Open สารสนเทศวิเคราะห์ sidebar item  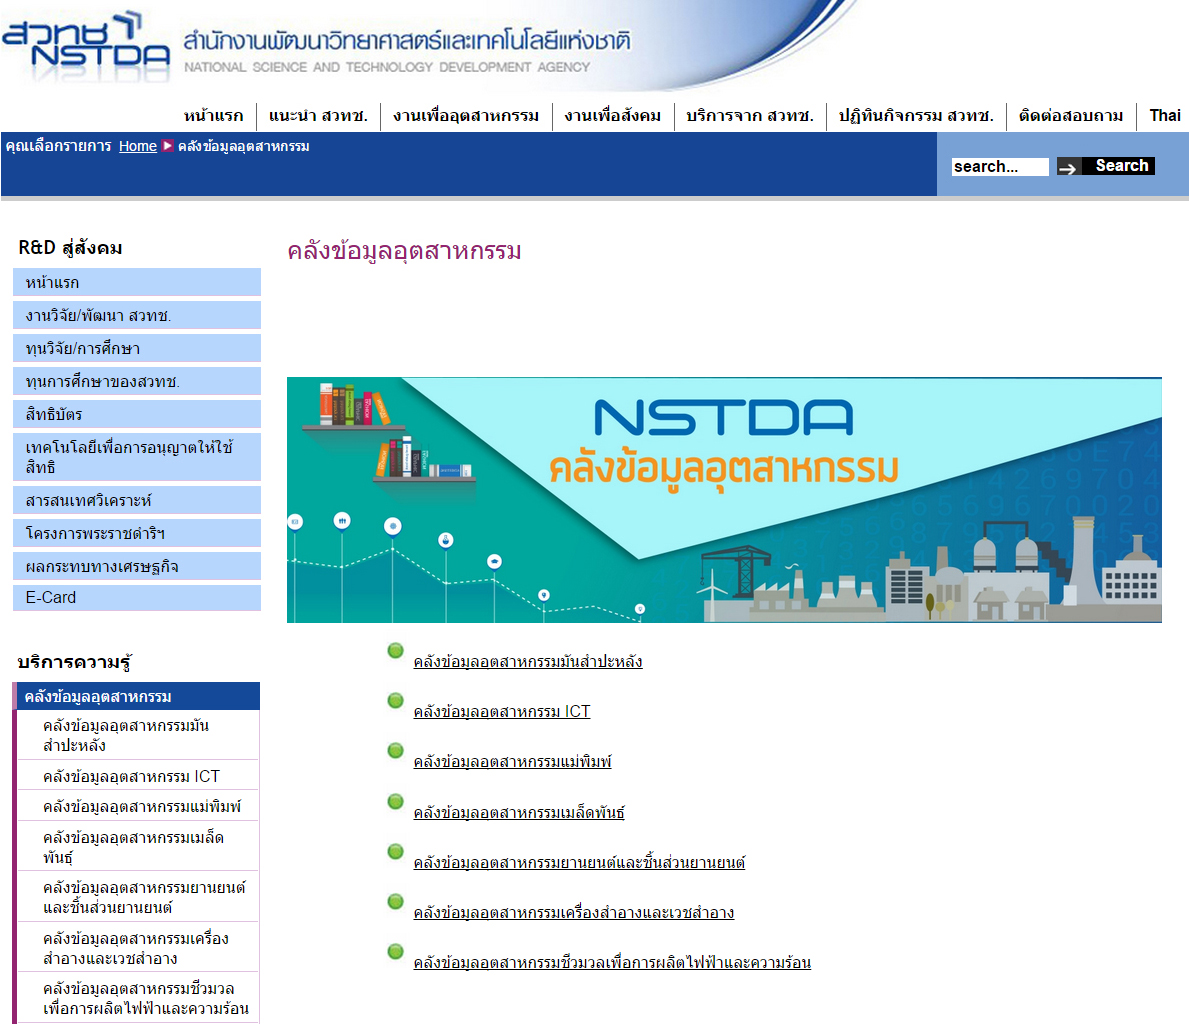point(137,500)
